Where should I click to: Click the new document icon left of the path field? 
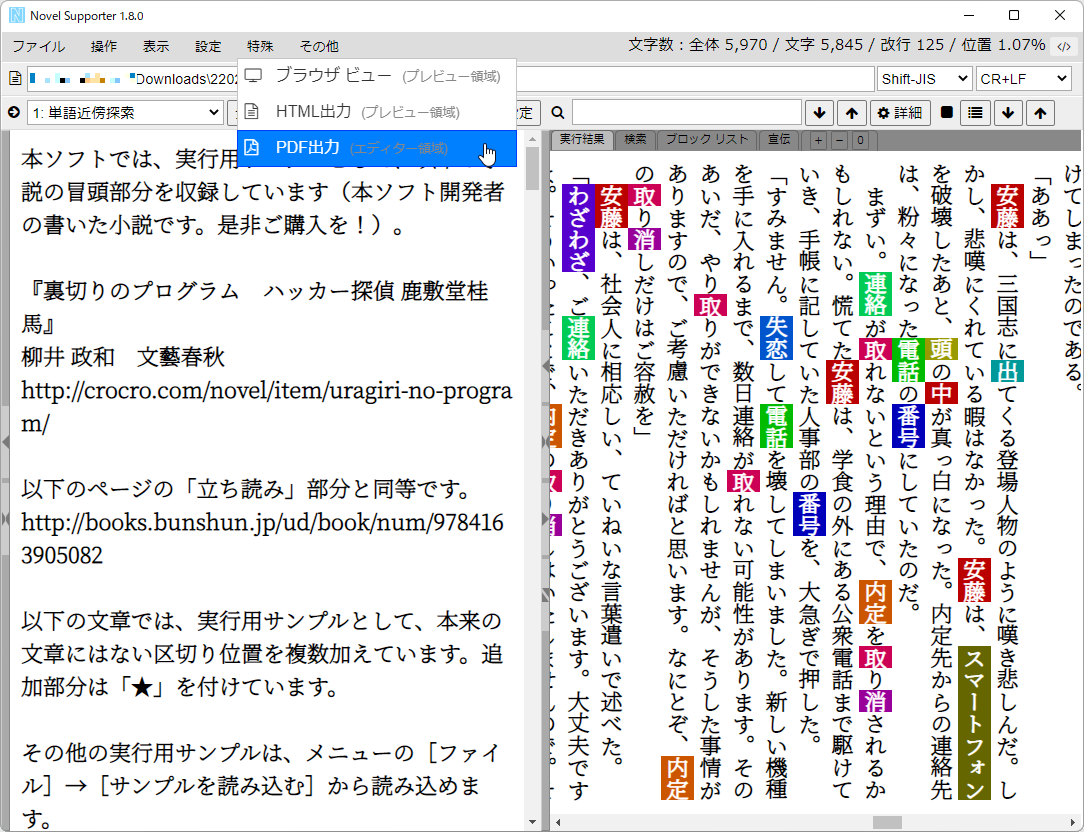(x=14, y=76)
